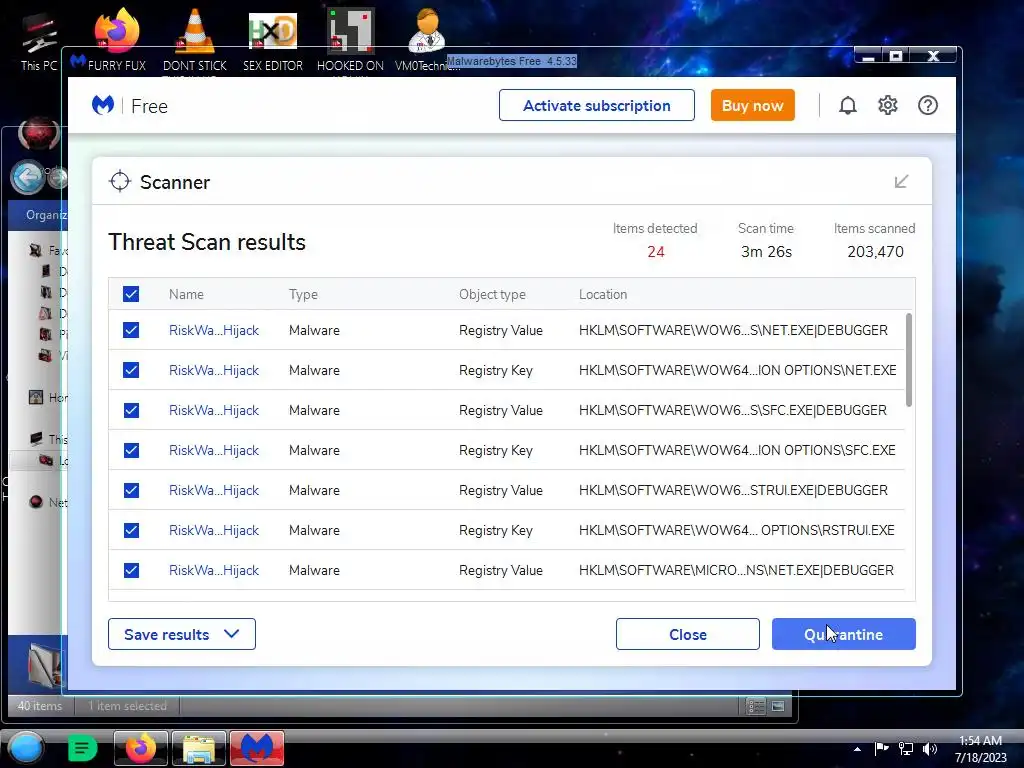
Task: Switch to File Explorer on taskbar
Action: (199, 748)
